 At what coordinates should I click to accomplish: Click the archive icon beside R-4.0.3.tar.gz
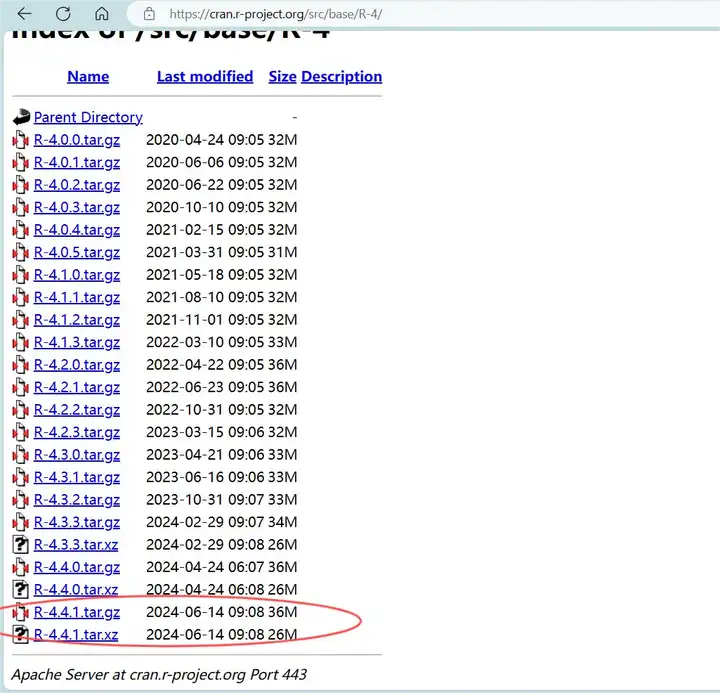[20, 207]
